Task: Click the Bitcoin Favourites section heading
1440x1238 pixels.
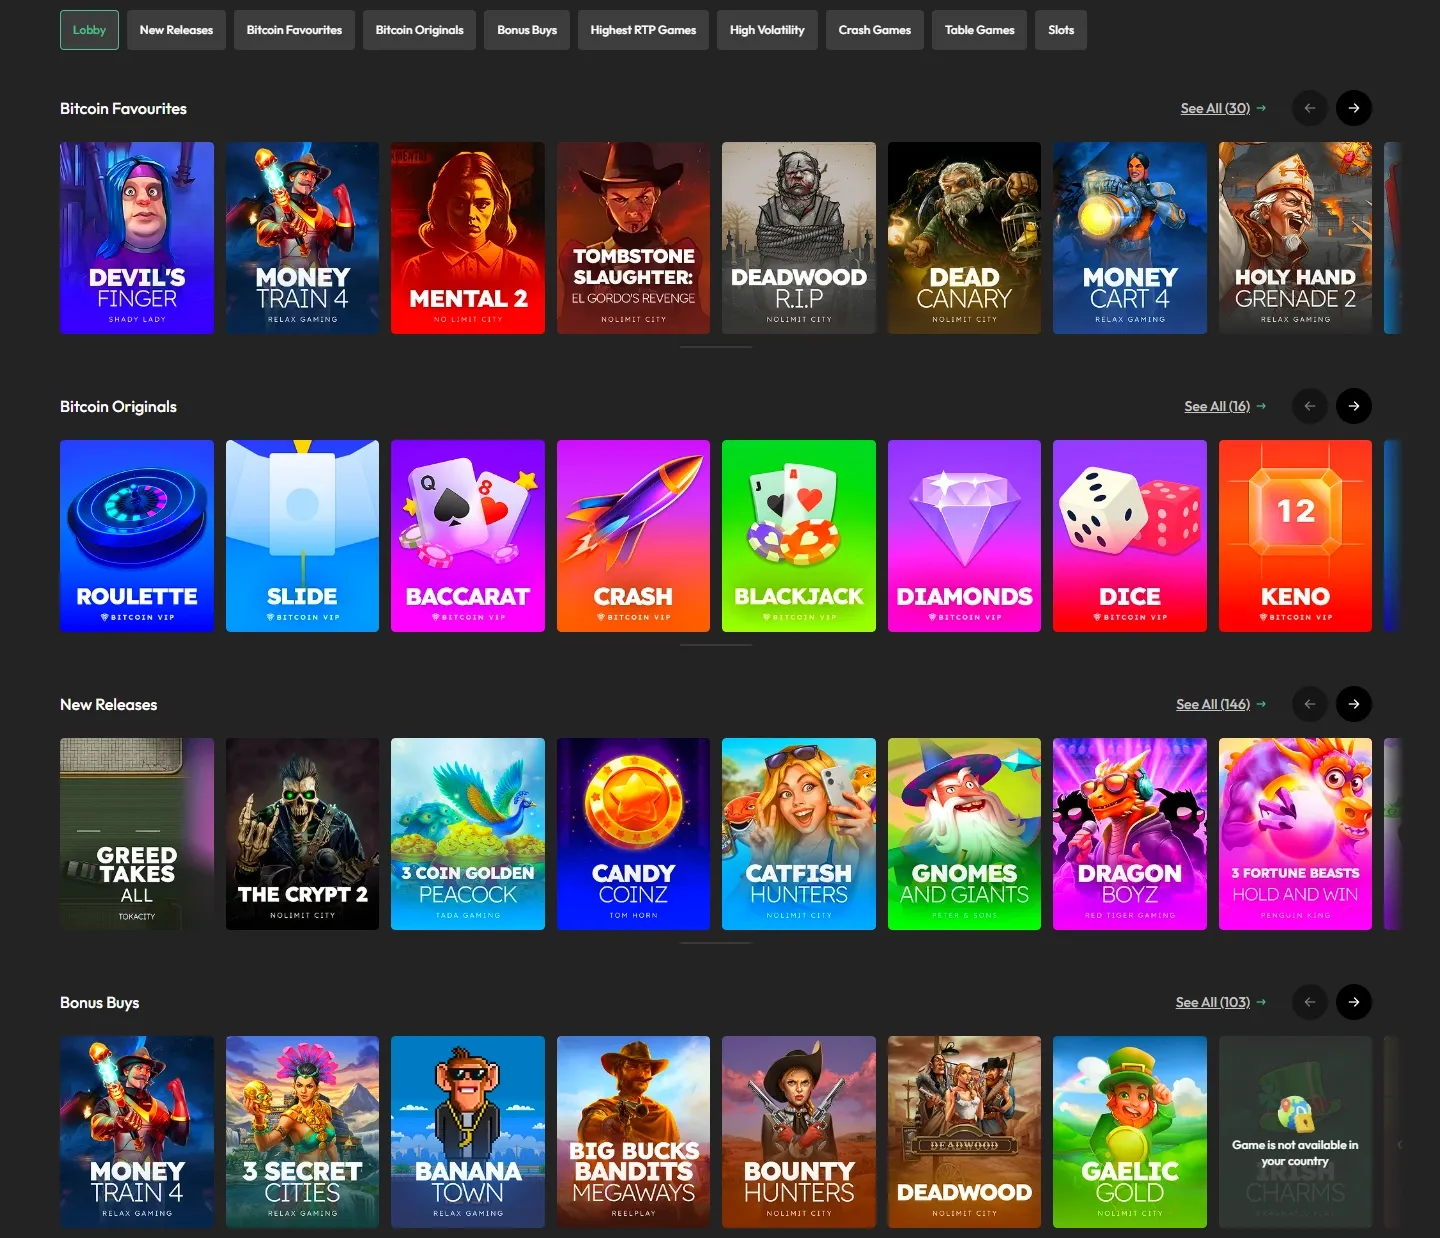Action: pos(123,108)
